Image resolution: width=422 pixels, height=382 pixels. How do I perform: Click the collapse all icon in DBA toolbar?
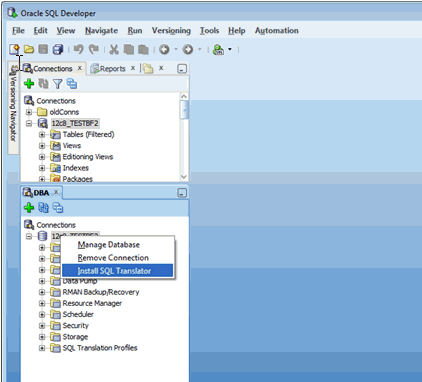coord(58,208)
